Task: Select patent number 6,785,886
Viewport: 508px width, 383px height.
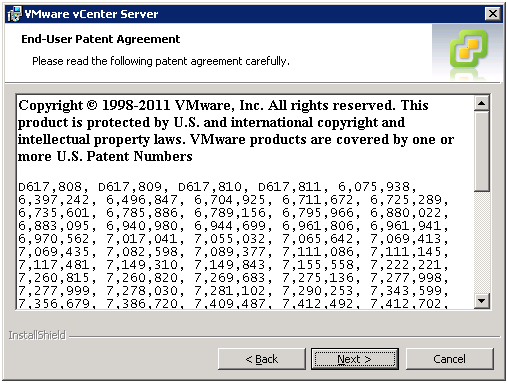Action: [142, 213]
